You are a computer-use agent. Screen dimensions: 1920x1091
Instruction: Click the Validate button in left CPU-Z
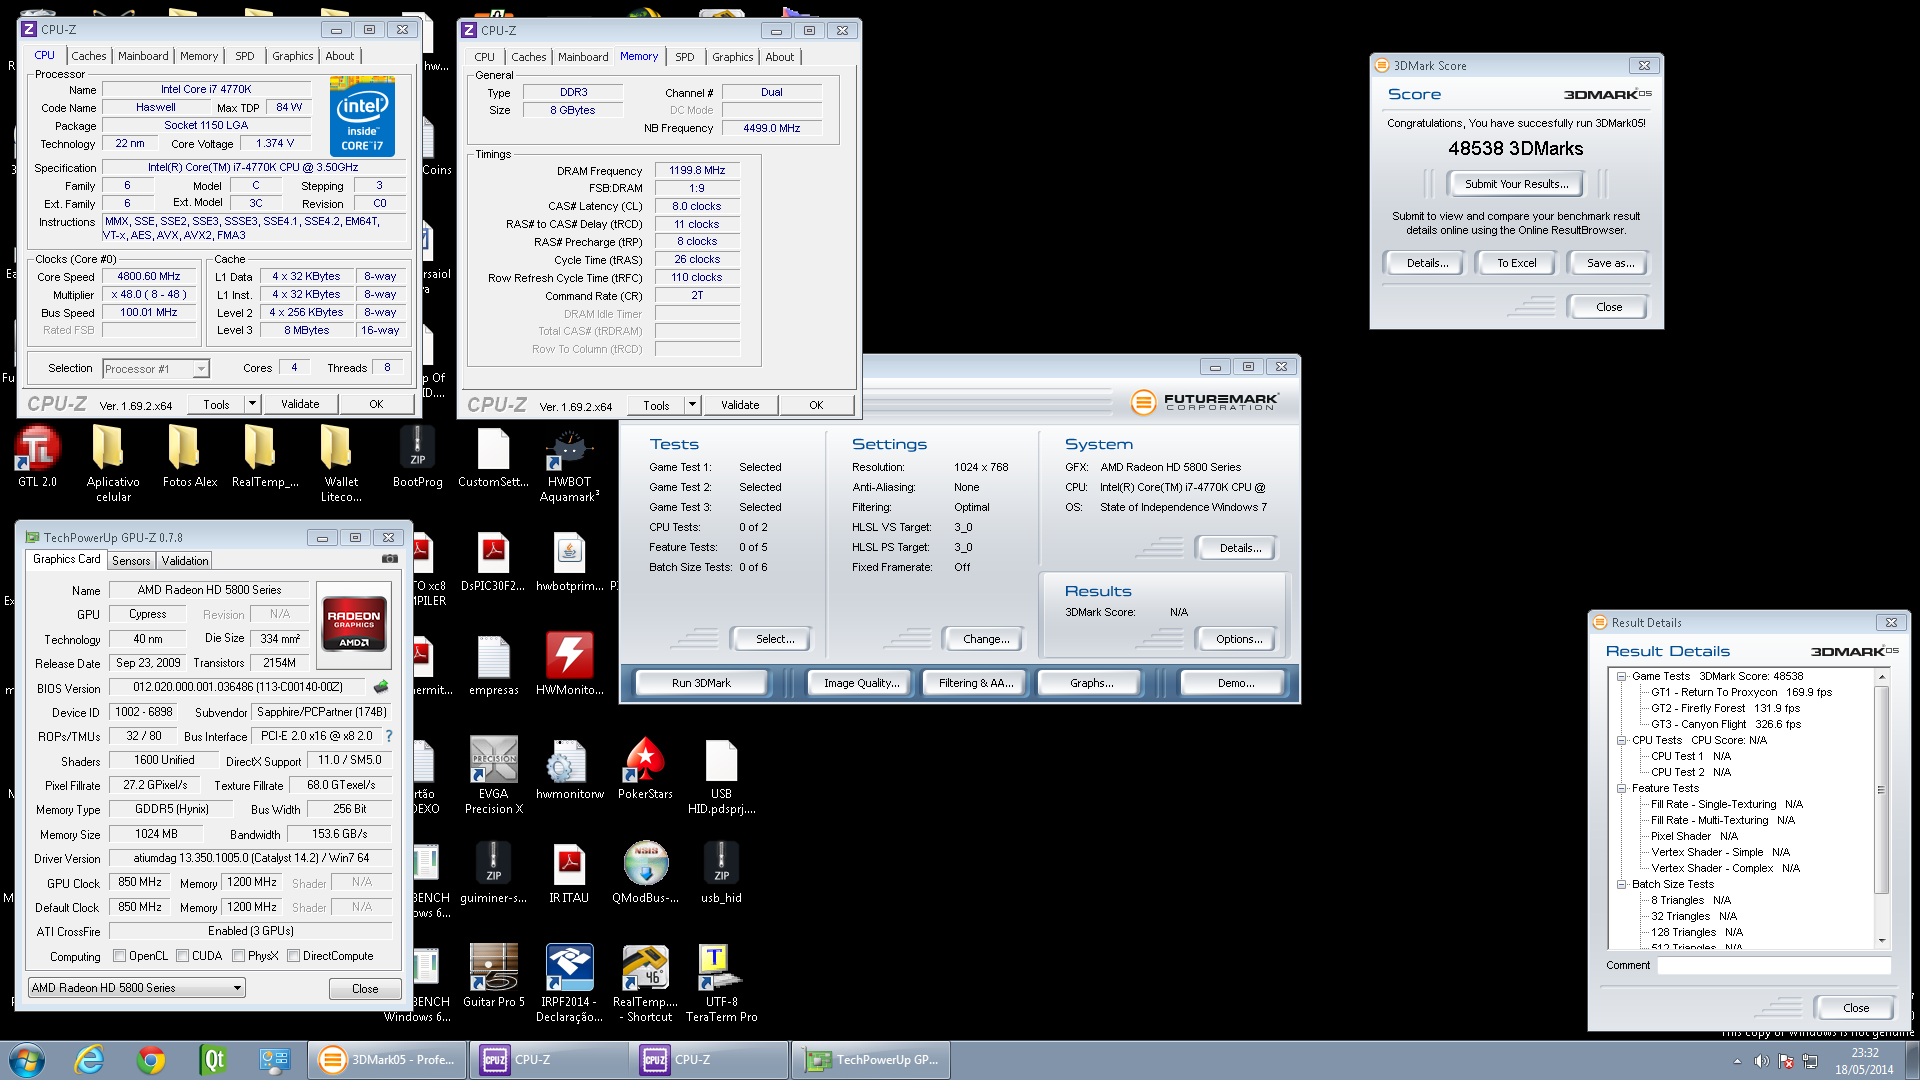(x=300, y=405)
